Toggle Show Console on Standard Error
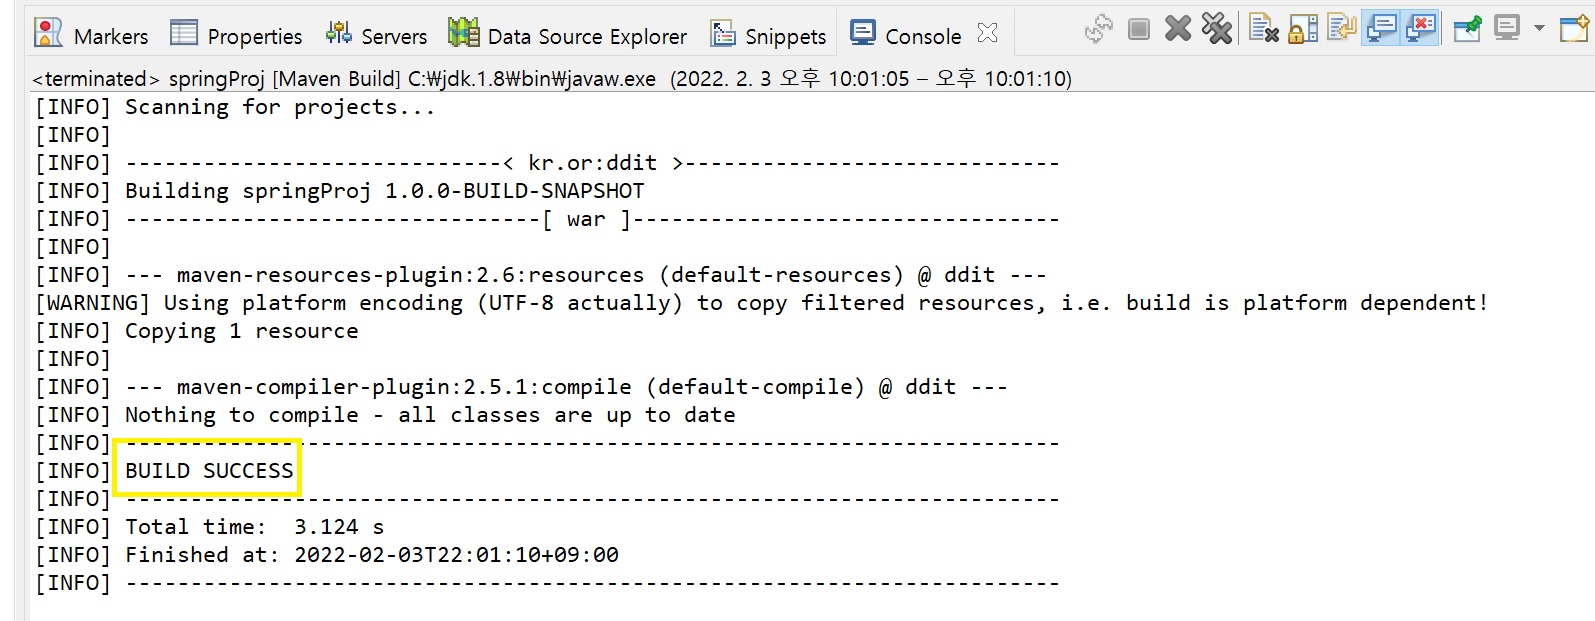Viewport: 1595px width, 621px height. [x=1420, y=29]
